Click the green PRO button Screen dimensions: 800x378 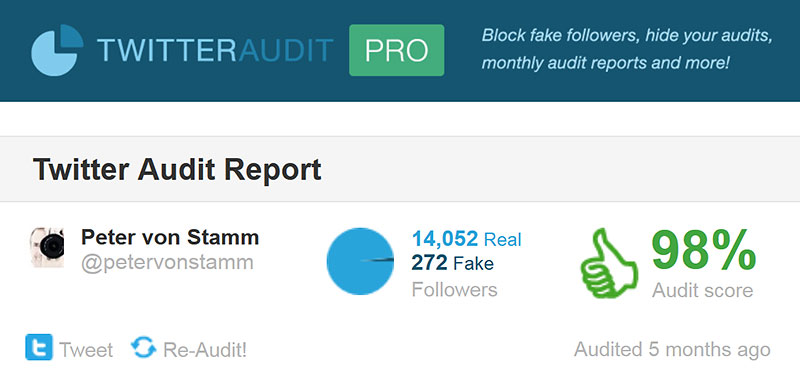pos(396,50)
